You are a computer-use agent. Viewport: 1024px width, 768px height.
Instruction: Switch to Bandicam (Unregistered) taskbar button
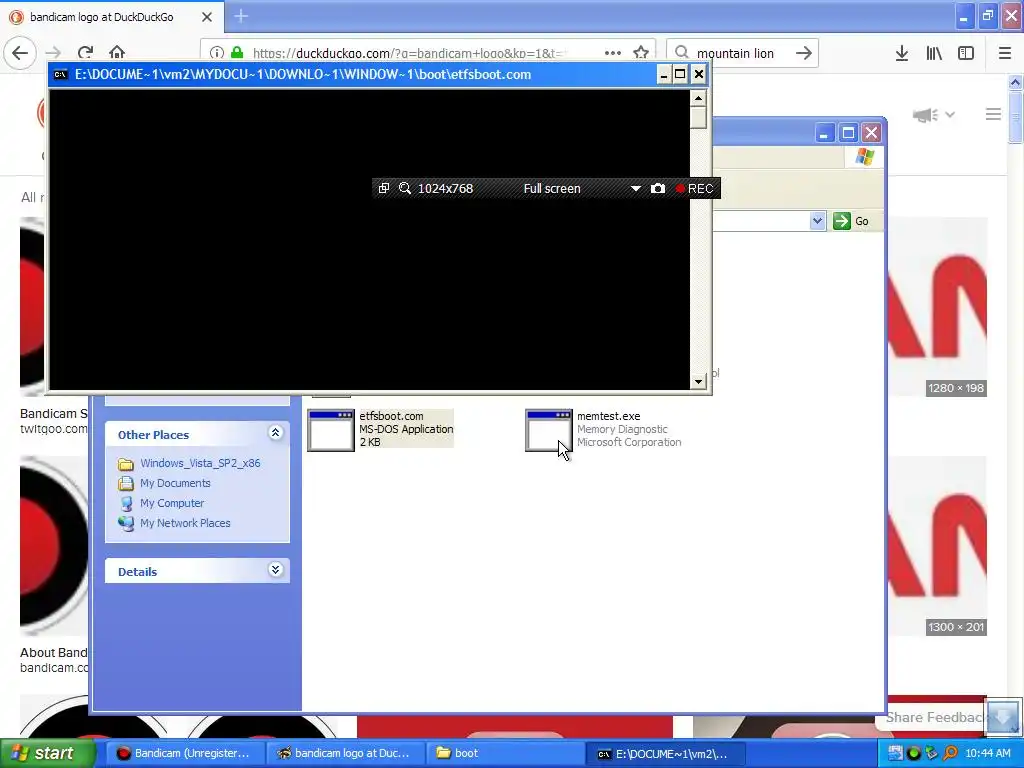(x=185, y=753)
